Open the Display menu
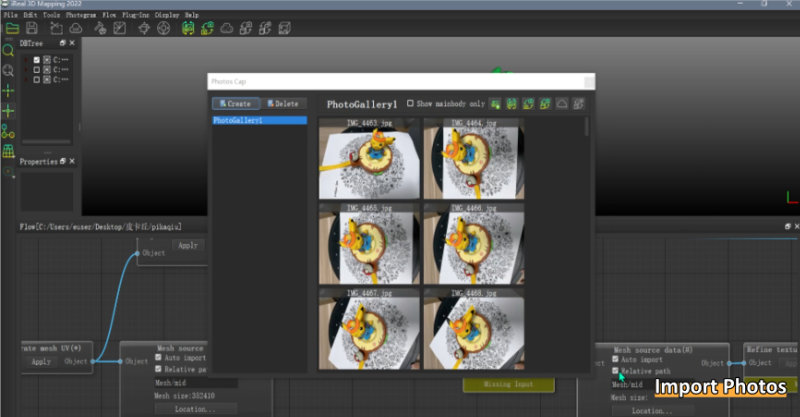The width and height of the screenshot is (800, 417). coord(167,15)
